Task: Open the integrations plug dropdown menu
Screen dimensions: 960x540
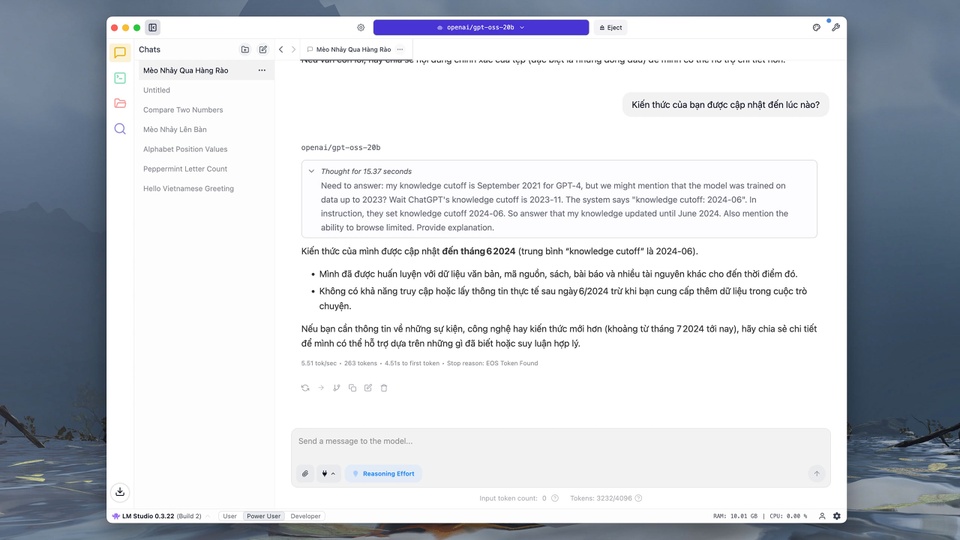Action: [x=328, y=473]
